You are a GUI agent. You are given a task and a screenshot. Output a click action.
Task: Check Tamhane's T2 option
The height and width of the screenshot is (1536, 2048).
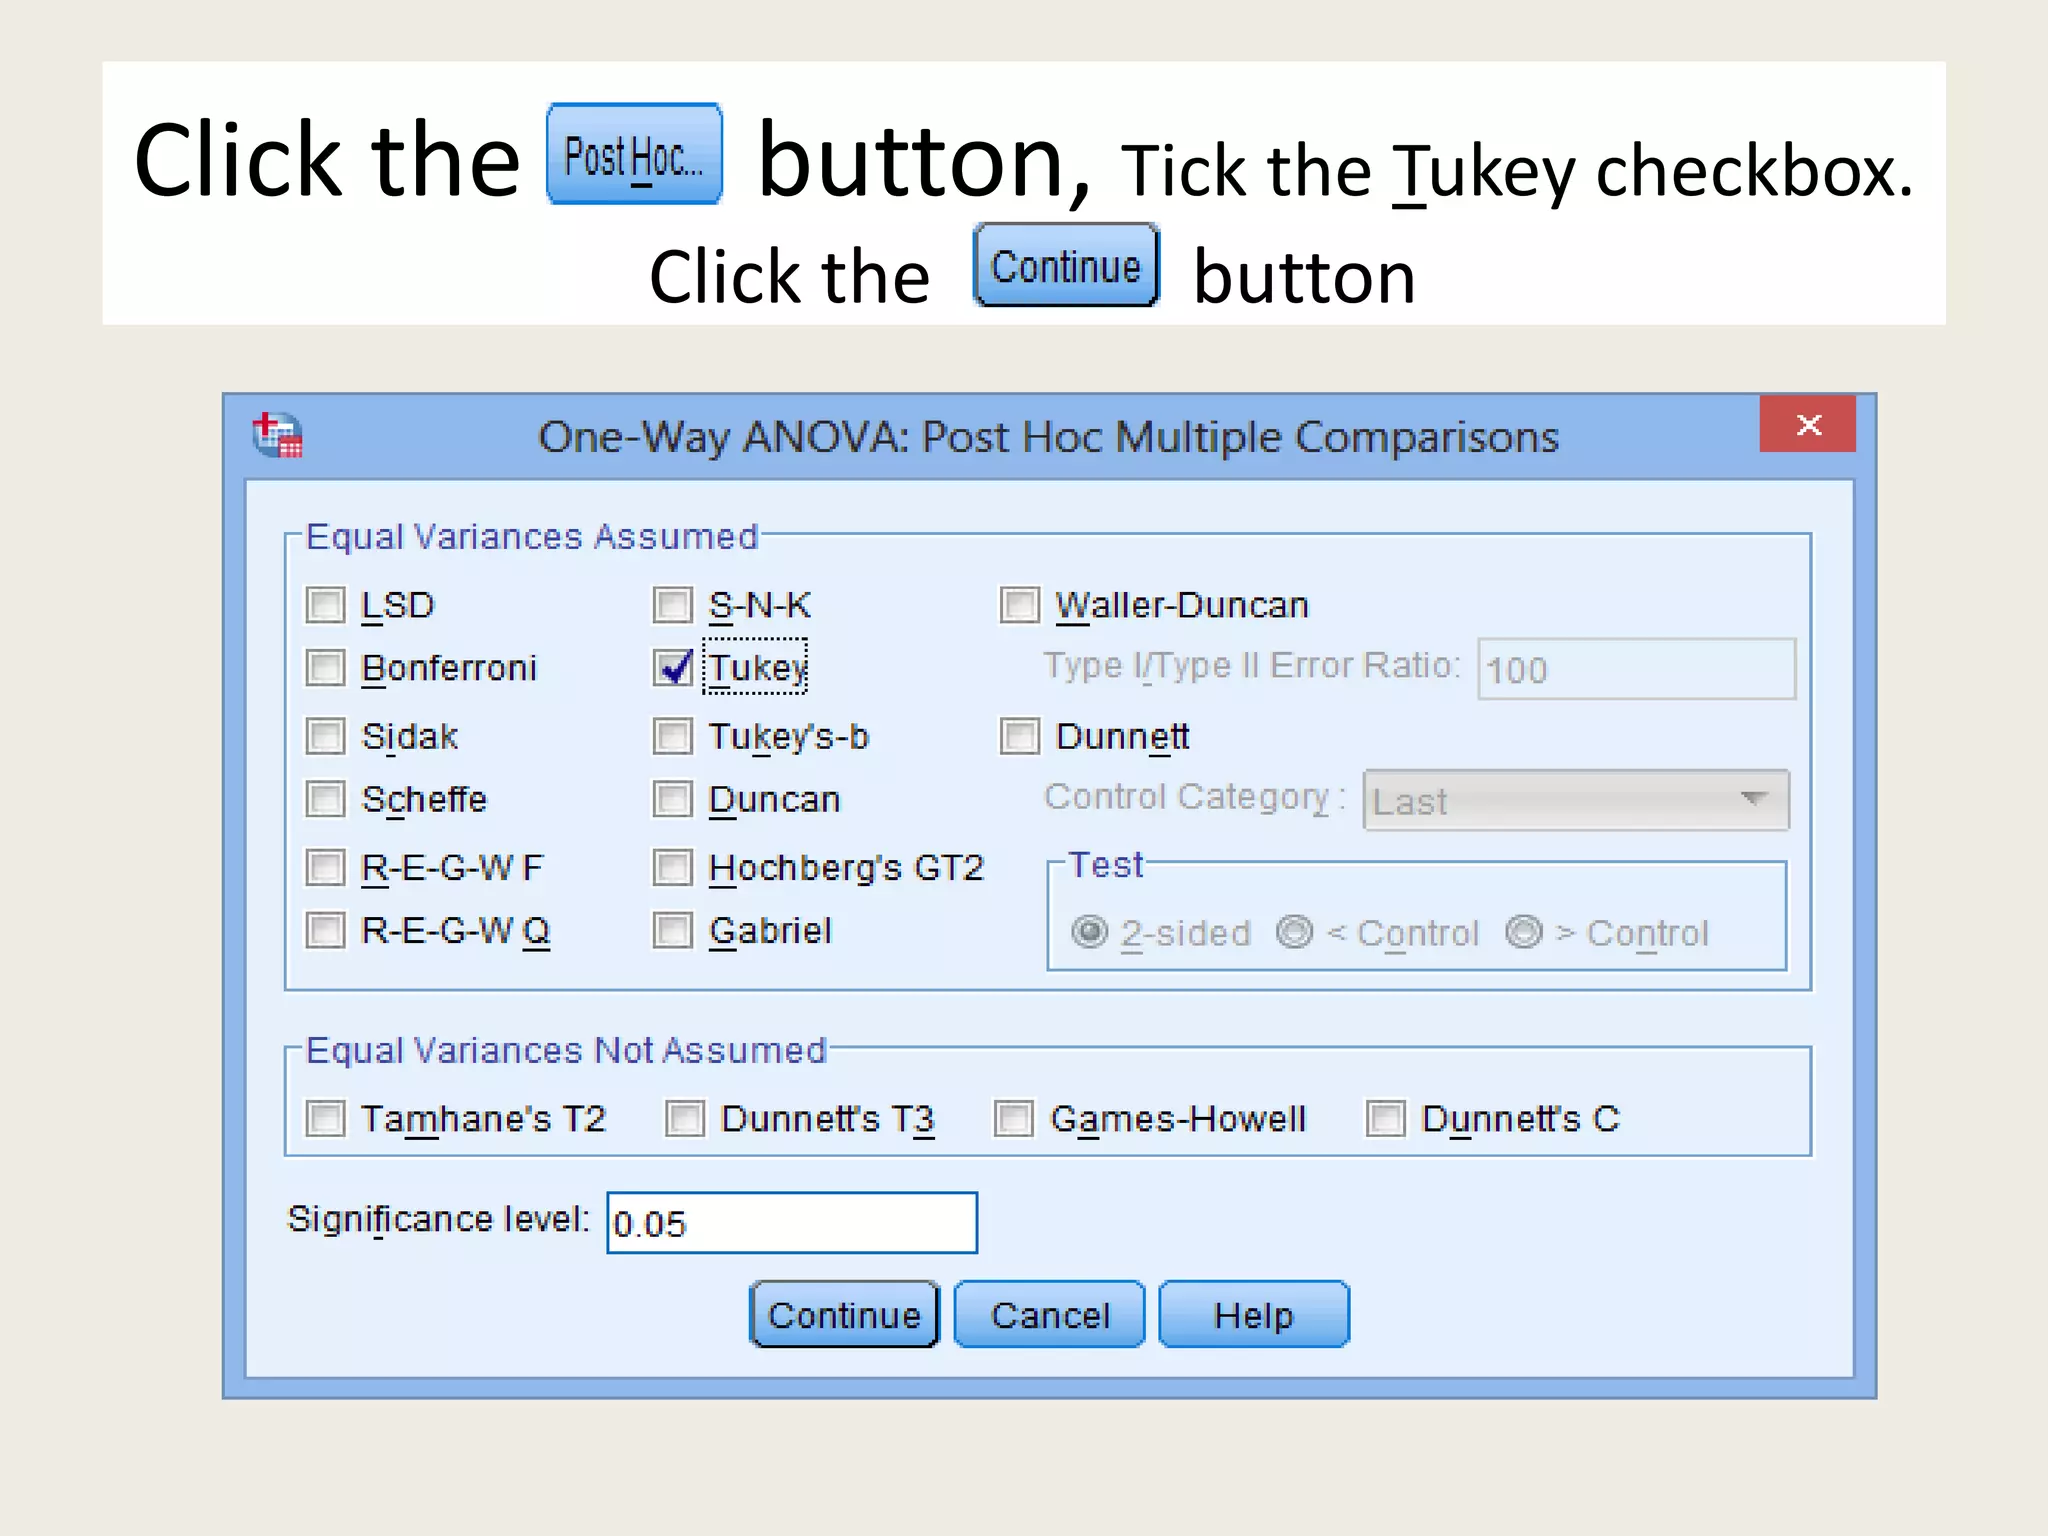point(325,1118)
